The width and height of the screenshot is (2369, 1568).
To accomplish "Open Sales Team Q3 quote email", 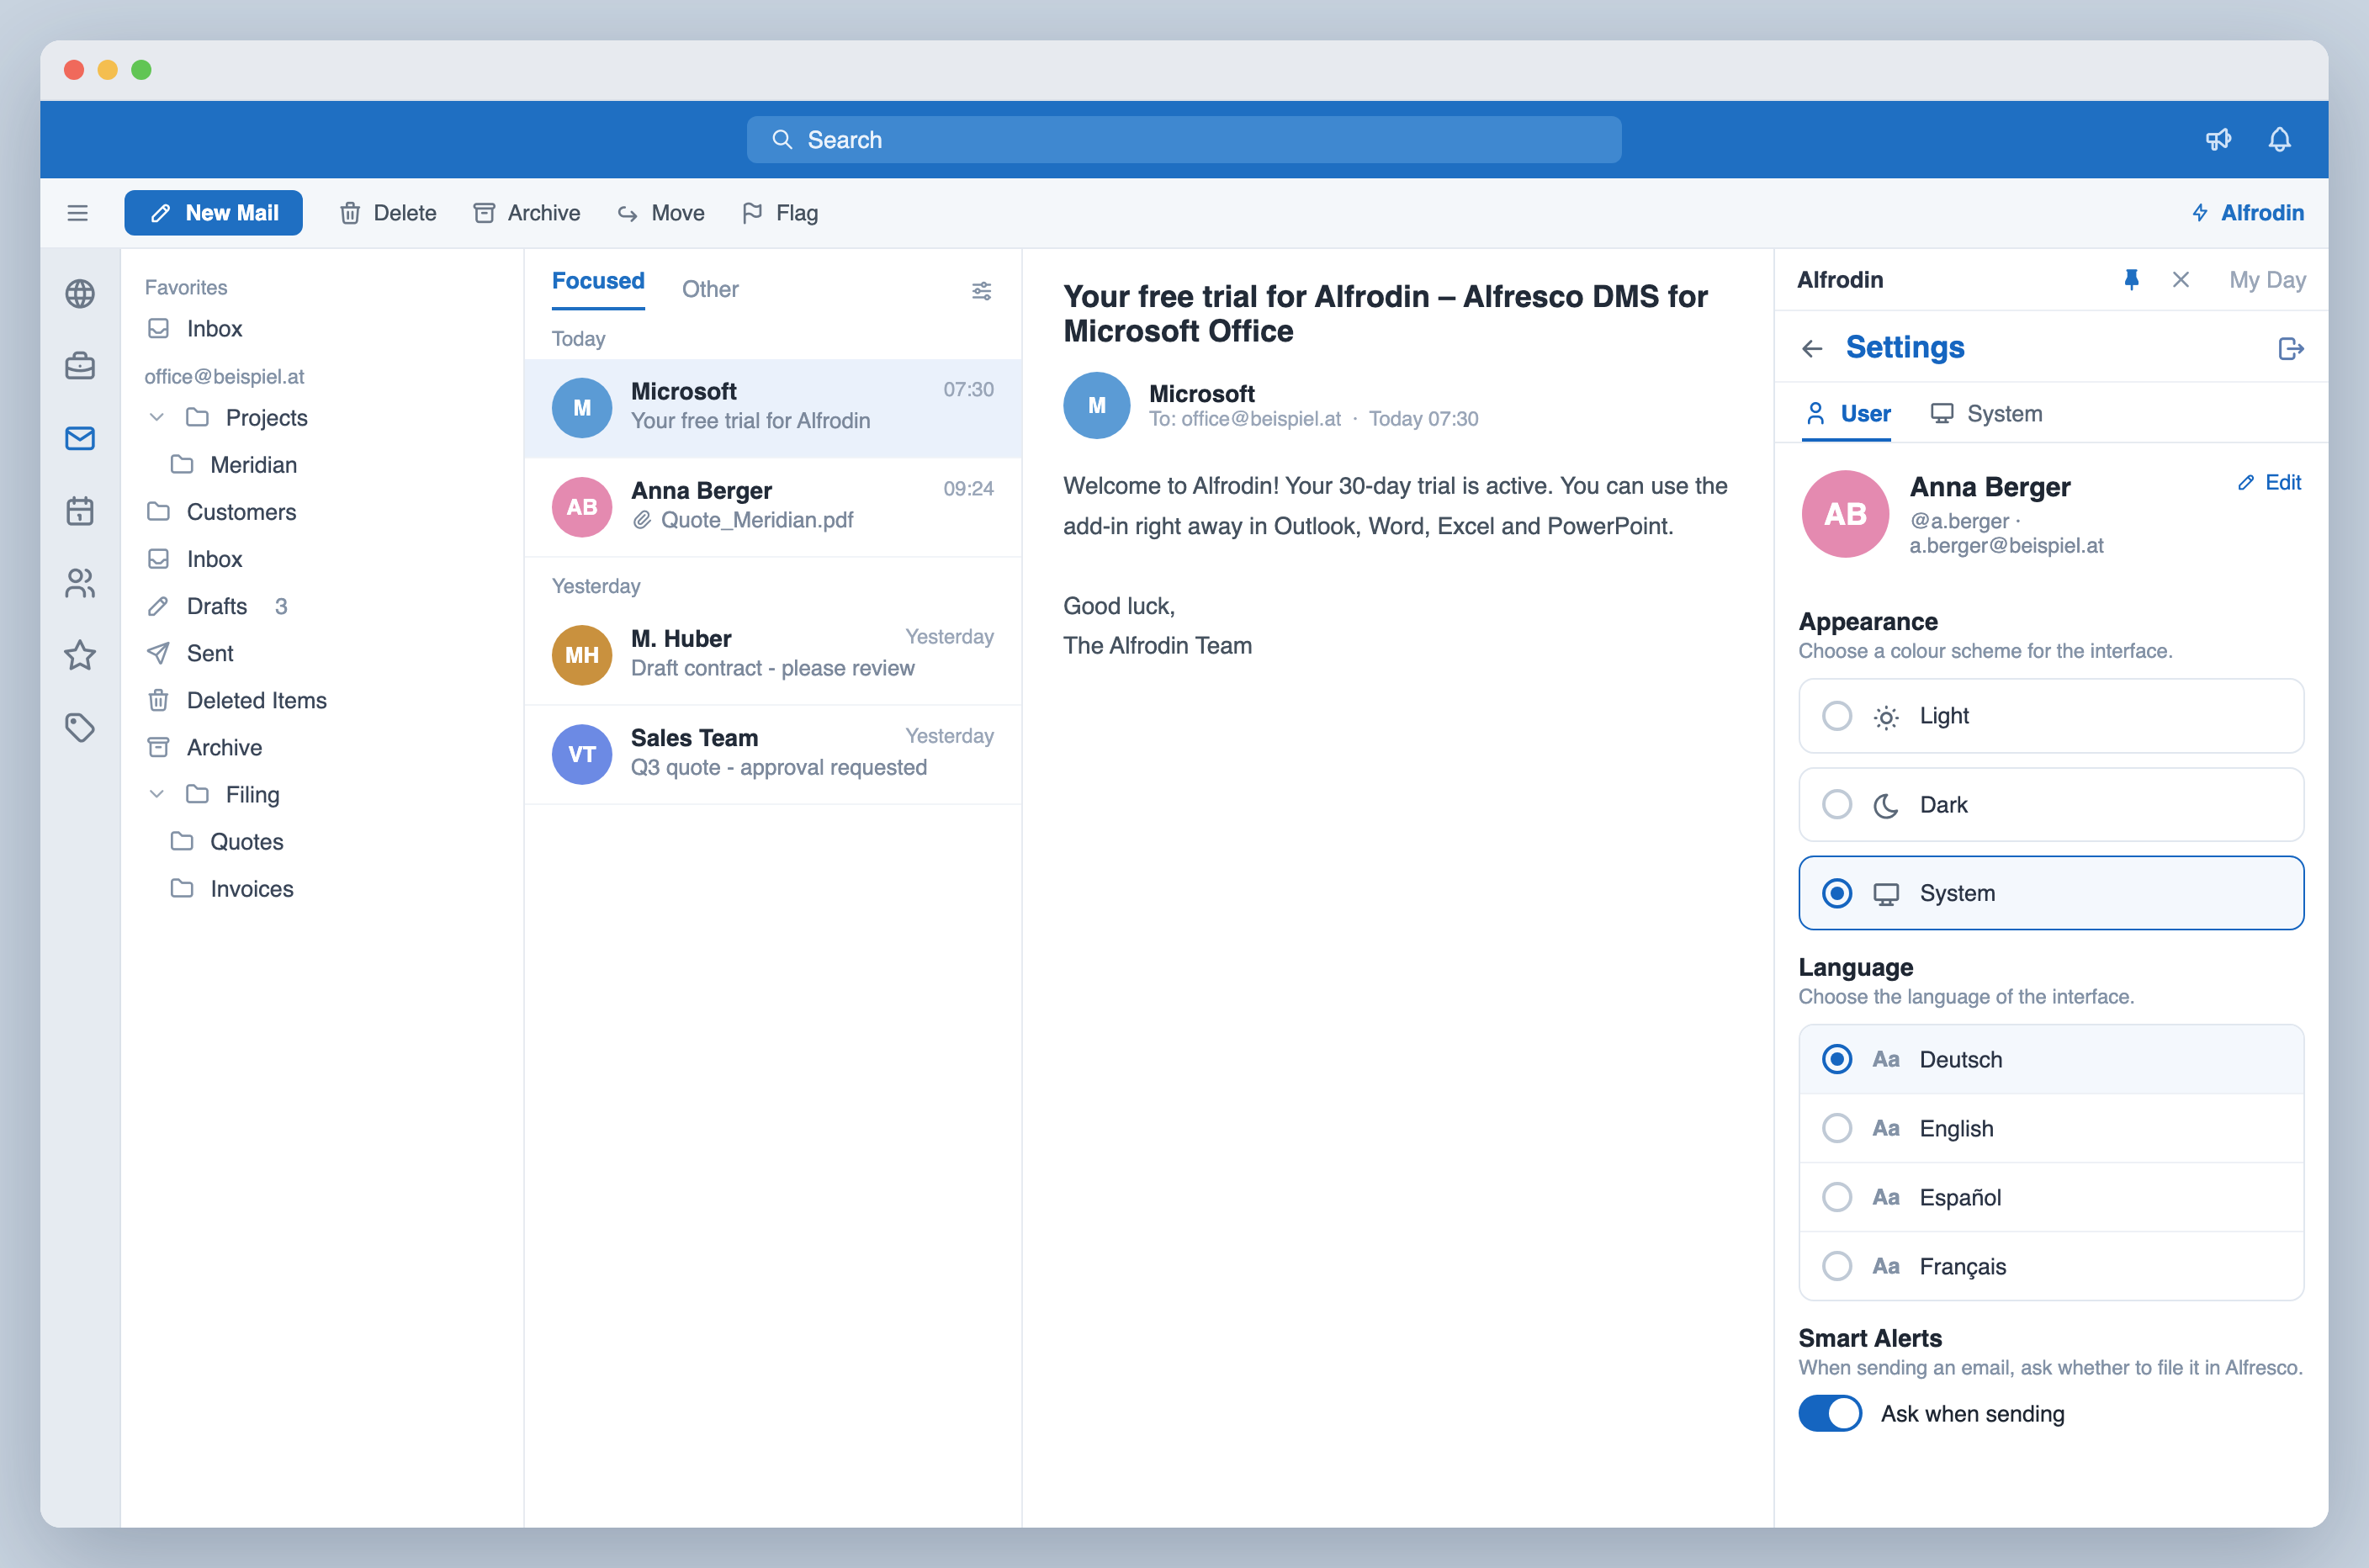I will pyautogui.click(x=772, y=754).
